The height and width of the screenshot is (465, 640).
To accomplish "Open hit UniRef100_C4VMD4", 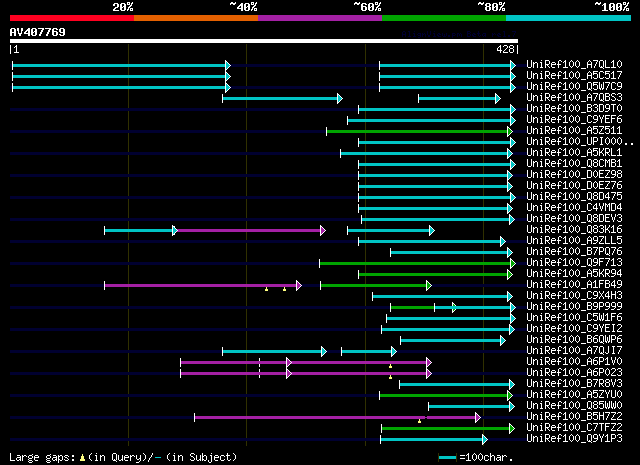I will (x=574, y=207).
